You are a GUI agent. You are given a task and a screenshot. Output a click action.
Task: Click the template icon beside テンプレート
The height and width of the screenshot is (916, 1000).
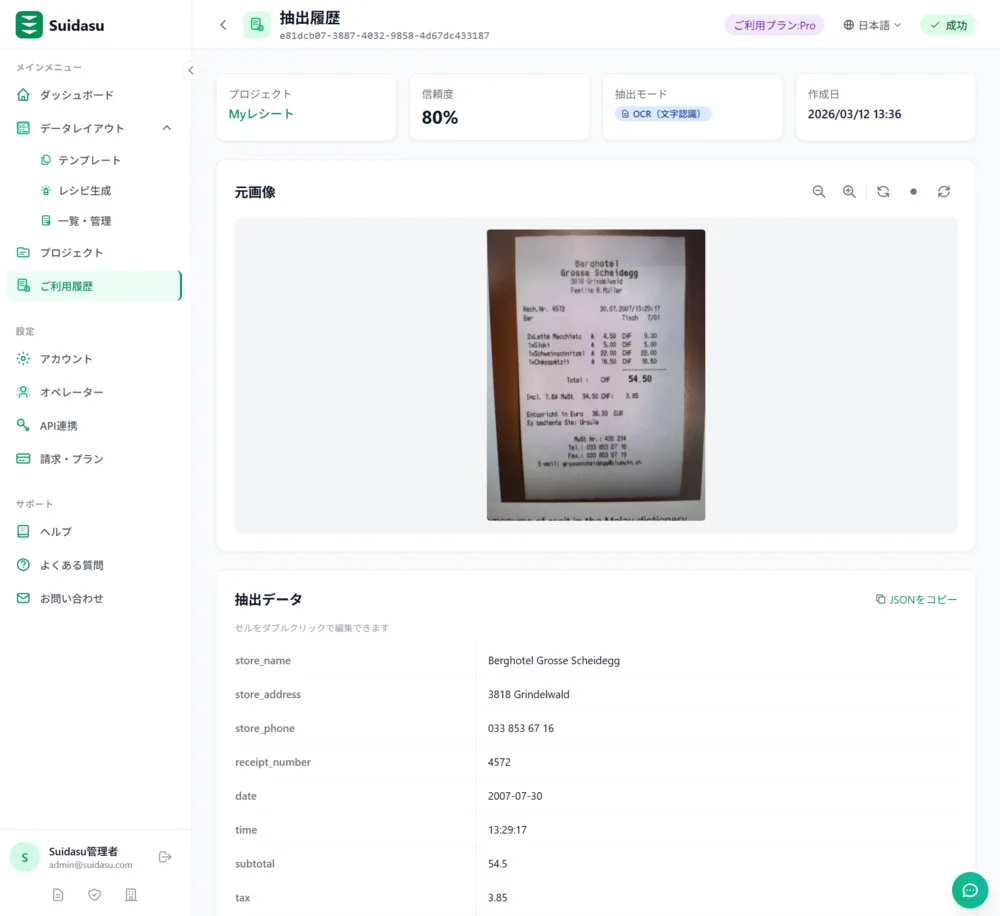click(x=46, y=160)
